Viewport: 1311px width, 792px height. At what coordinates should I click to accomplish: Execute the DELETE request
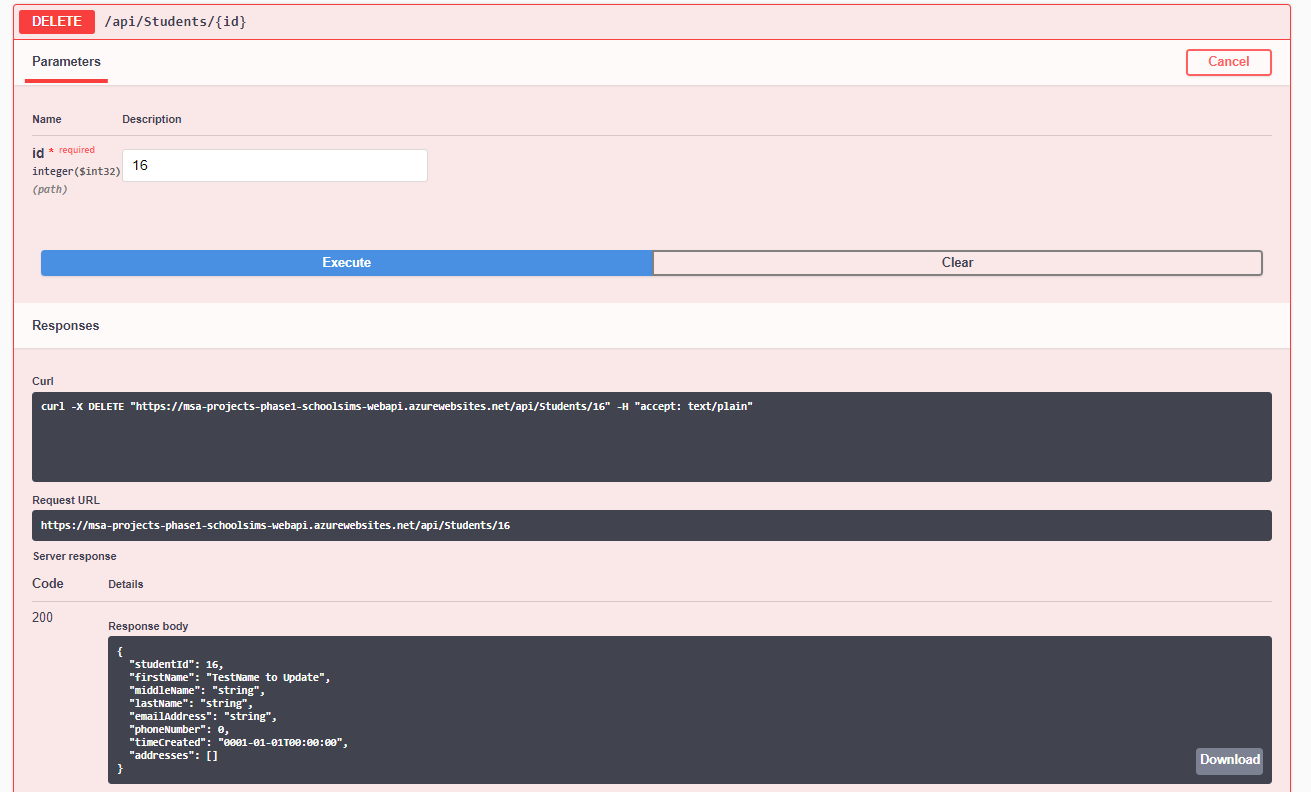(347, 262)
